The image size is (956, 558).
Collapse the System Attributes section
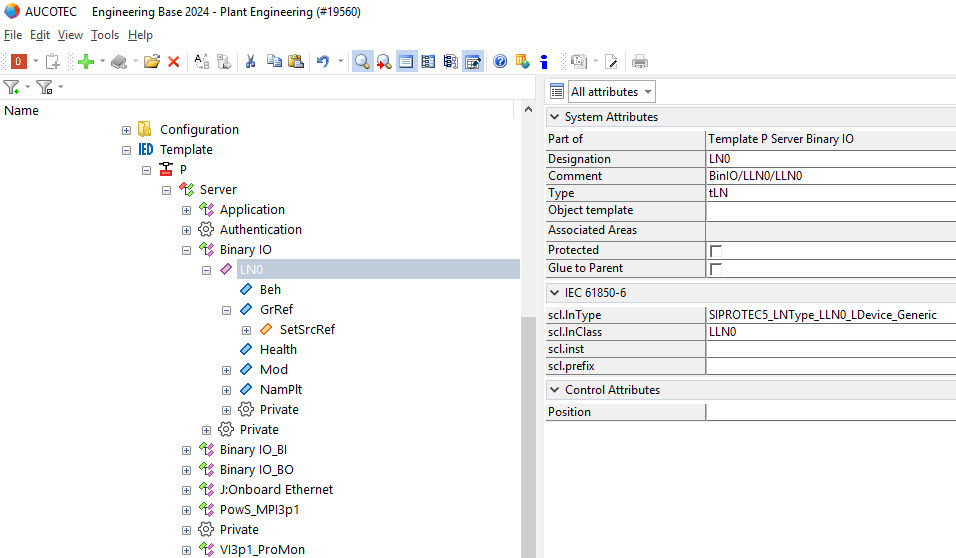(554, 117)
